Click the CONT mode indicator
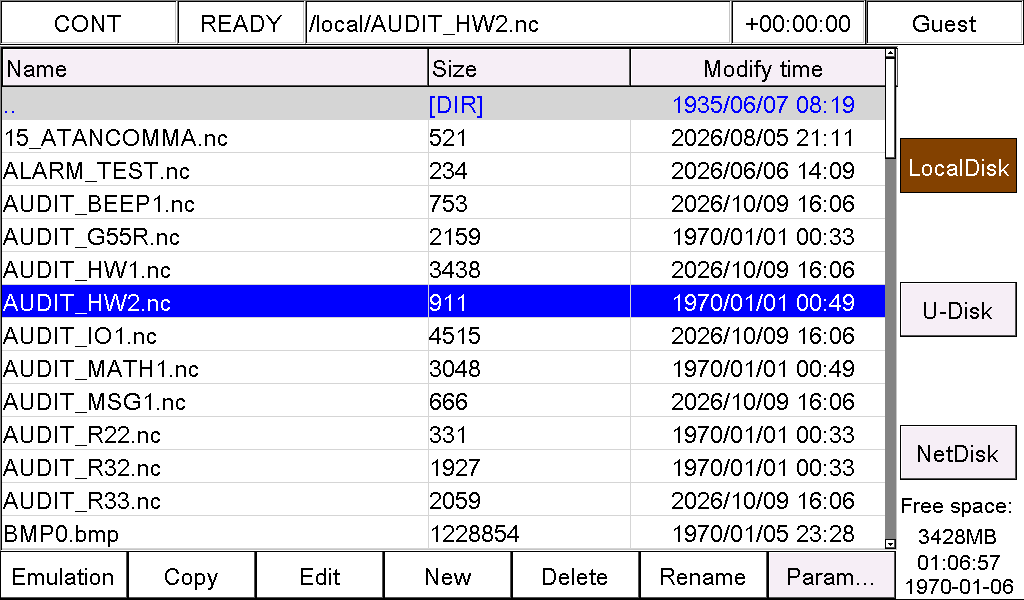This screenshot has width=1024, height=600. 88,24
